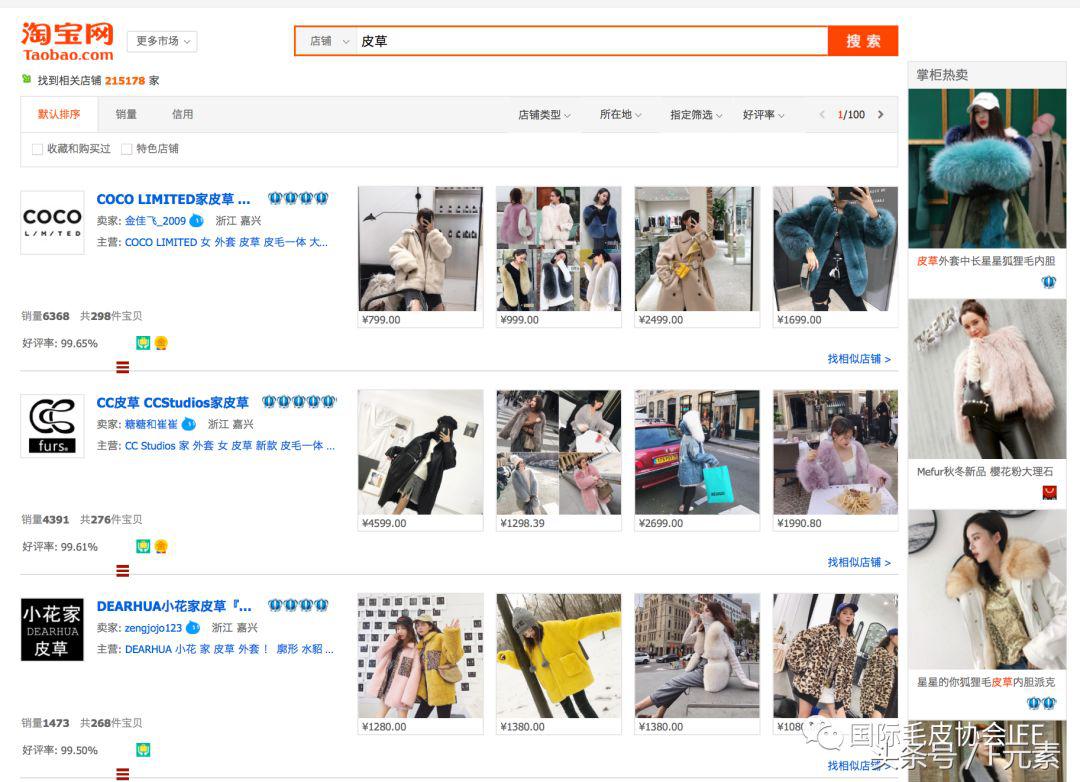Click Wangwang chat icon next to zengjojo123

pos(194,628)
